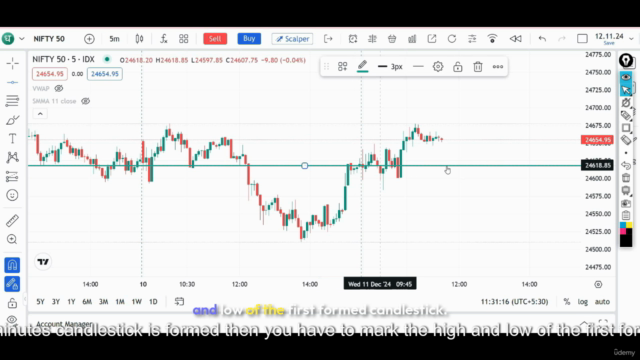This screenshot has height=360, width=640.
Task: Open the Scalper panel
Action: [292, 39]
